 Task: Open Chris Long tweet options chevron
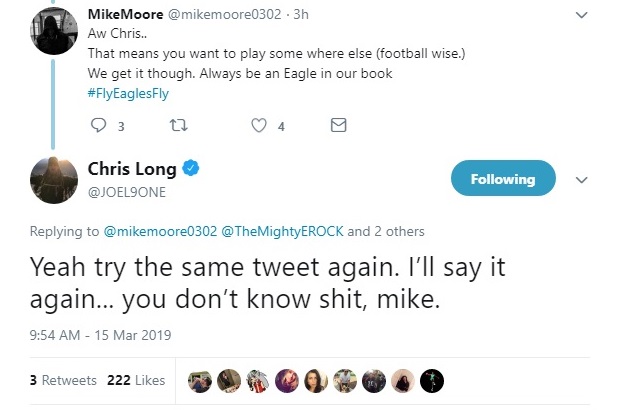coord(582,181)
